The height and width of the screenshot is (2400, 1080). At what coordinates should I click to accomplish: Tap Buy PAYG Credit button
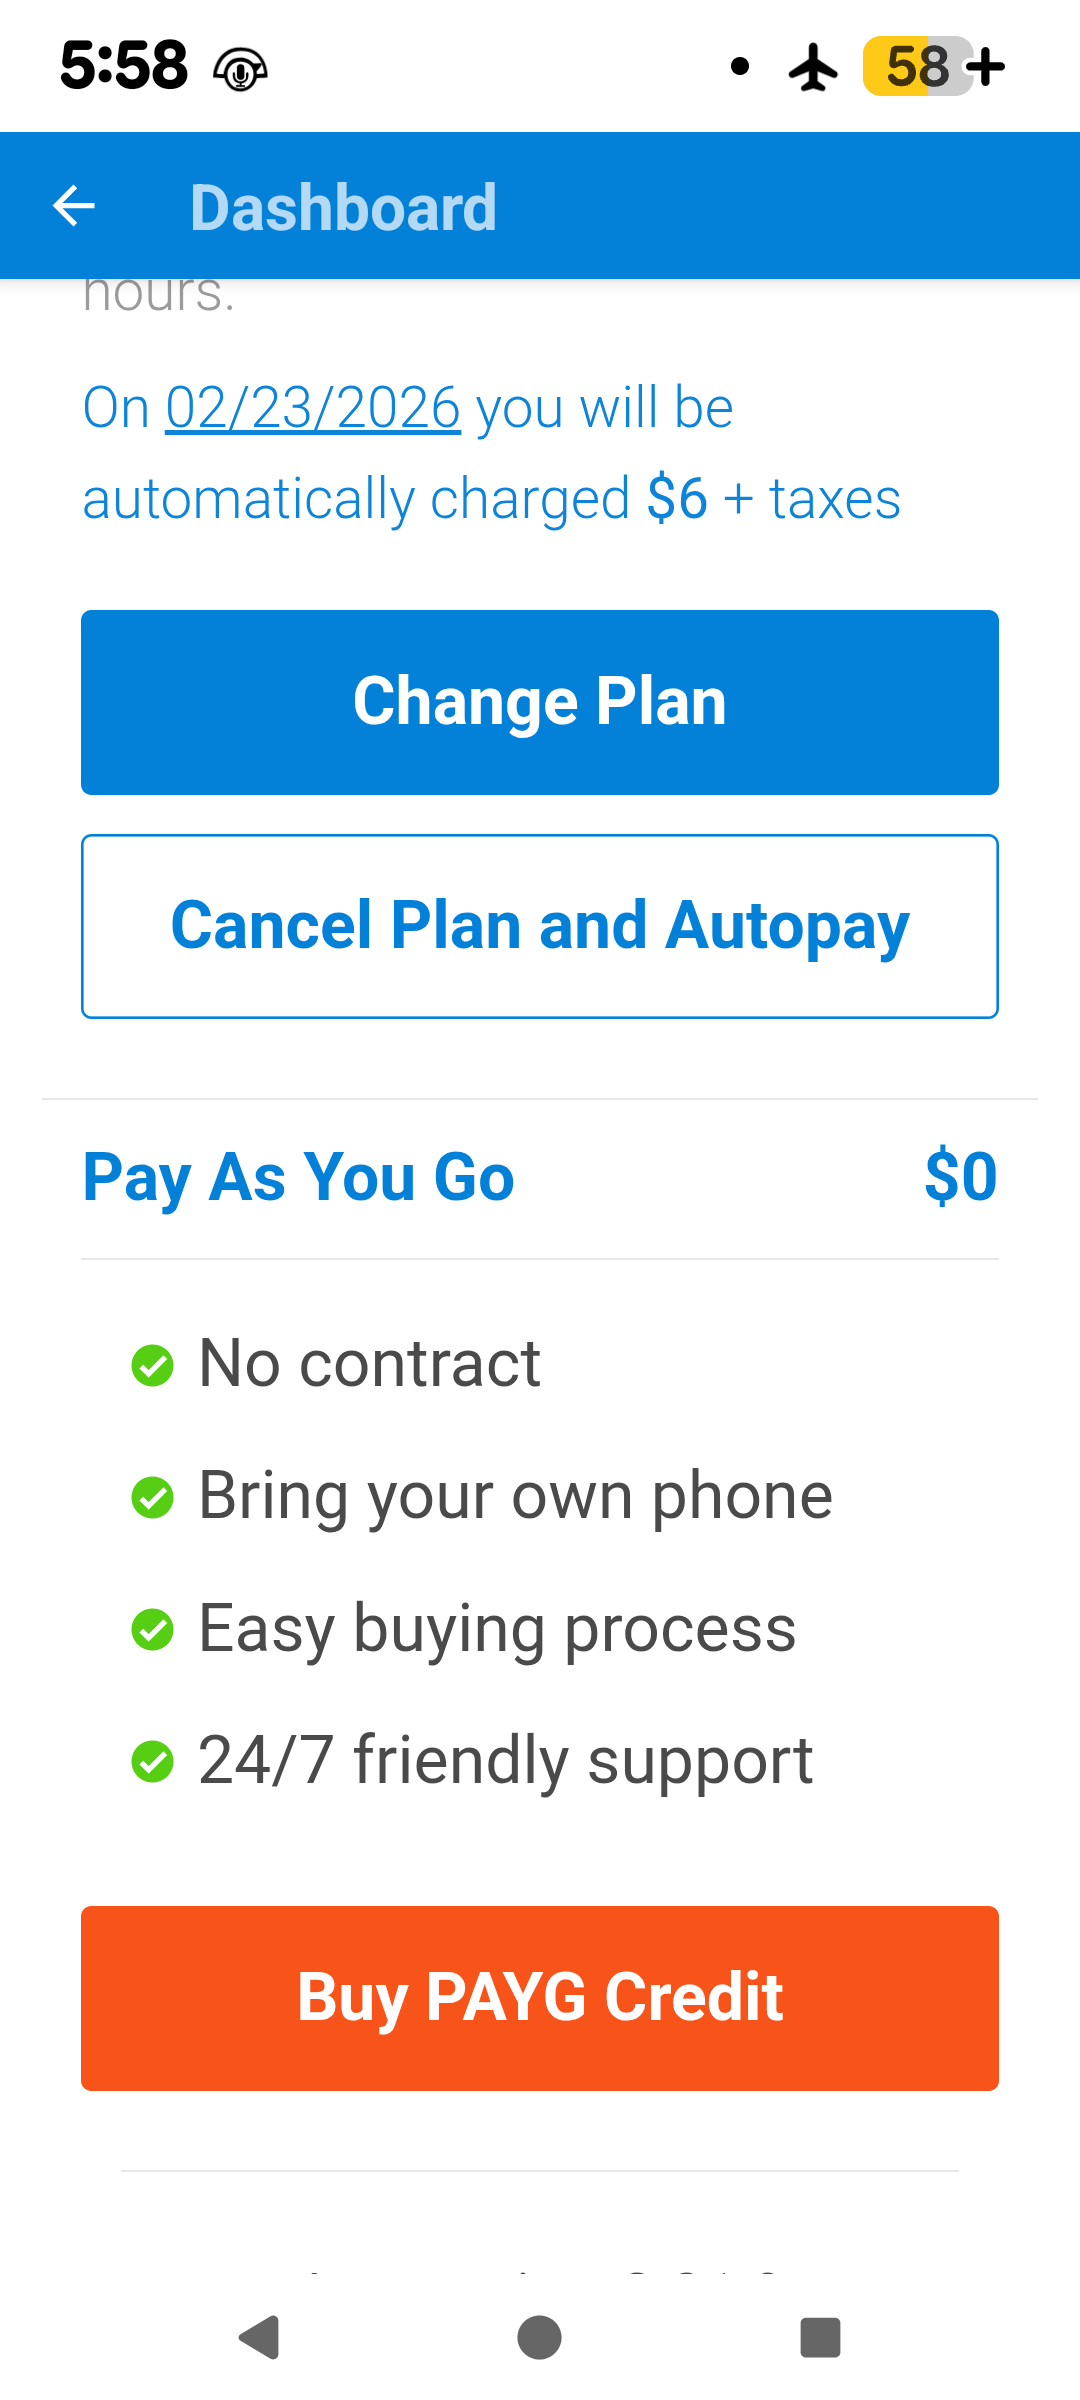pyautogui.click(x=540, y=1998)
